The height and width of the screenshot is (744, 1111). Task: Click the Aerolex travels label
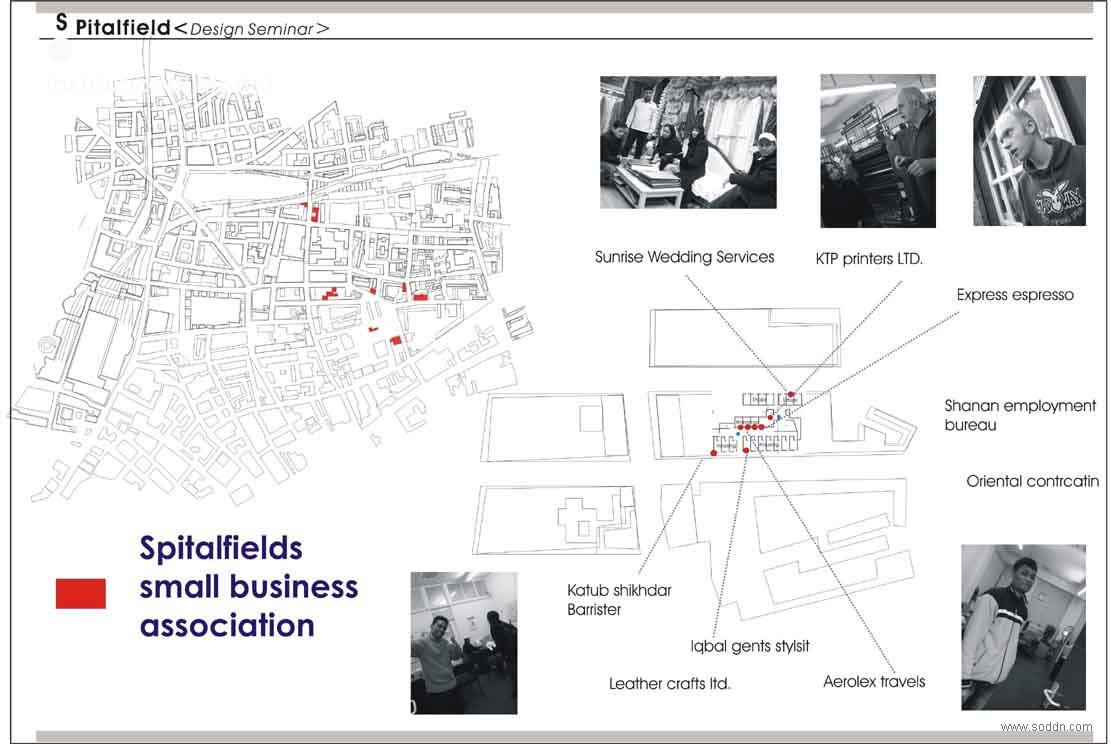pos(874,682)
